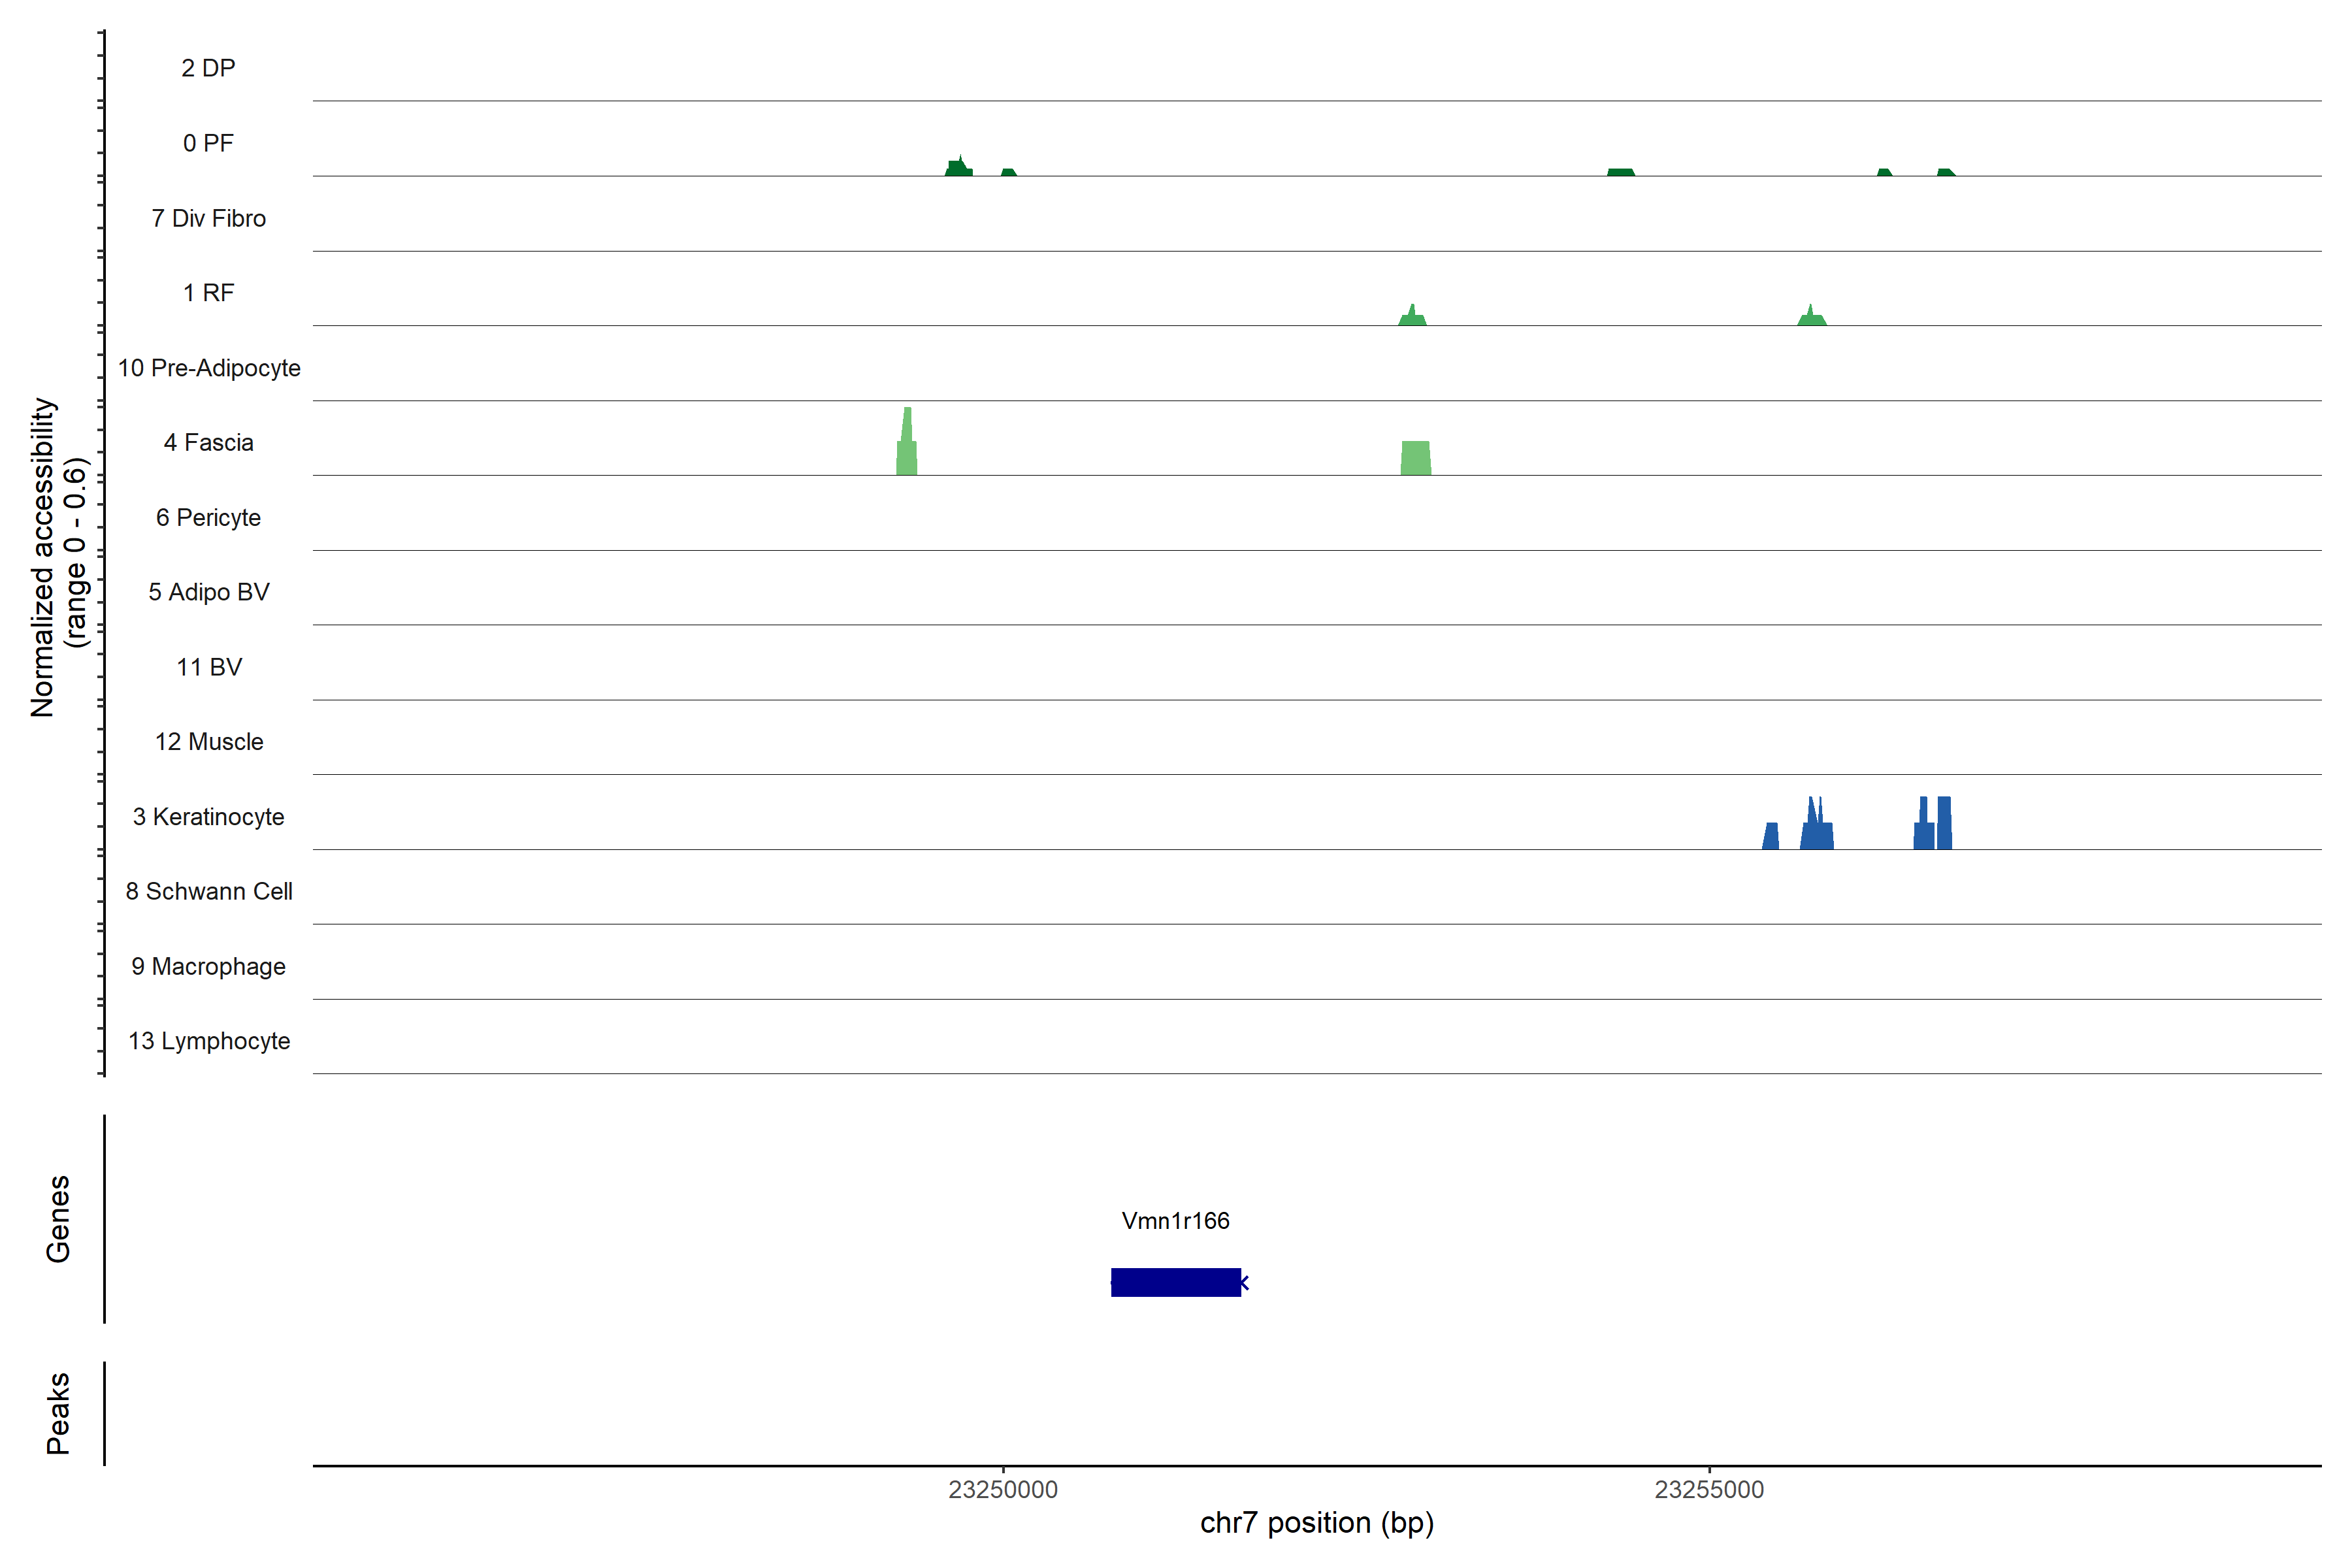This screenshot has height=1568, width=2352.
Task: Select the 10 Pre-Adipocyte track label
Action: tap(209, 368)
